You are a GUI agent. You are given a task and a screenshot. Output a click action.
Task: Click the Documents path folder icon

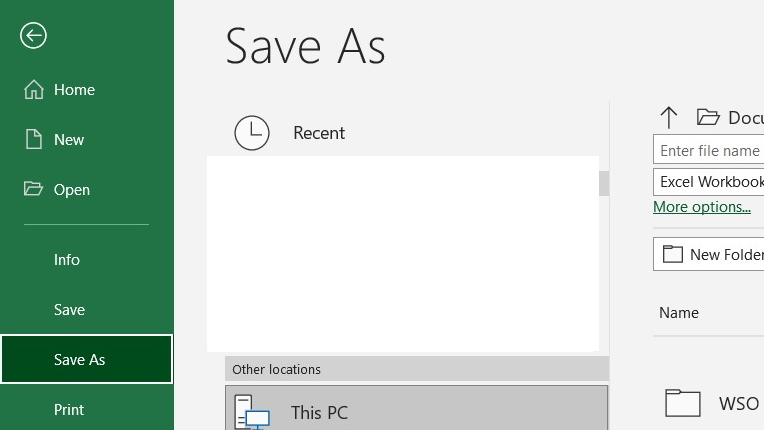pos(709,117)
